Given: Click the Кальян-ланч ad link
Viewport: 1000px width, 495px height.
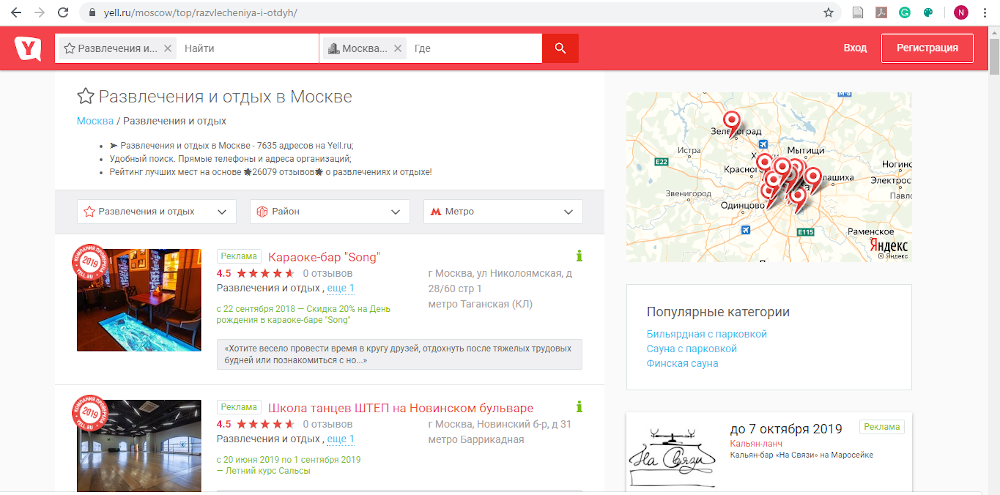Looking at the screenshot, I should pos(756,443).
